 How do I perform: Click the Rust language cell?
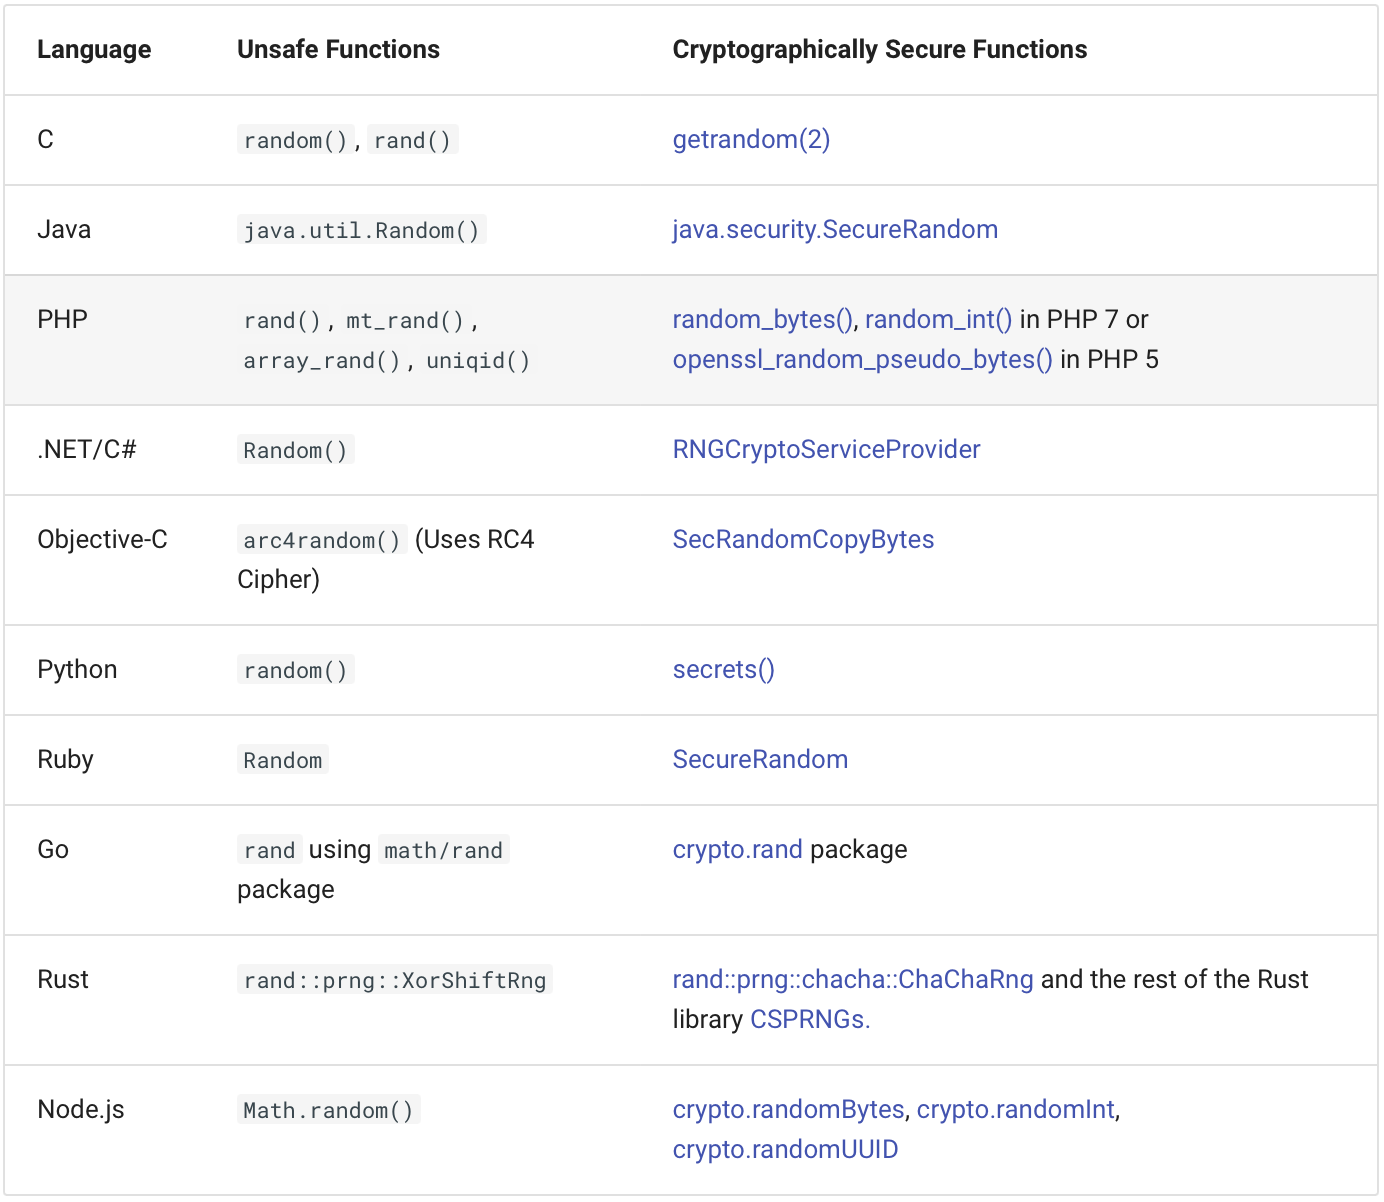[63, 980]
